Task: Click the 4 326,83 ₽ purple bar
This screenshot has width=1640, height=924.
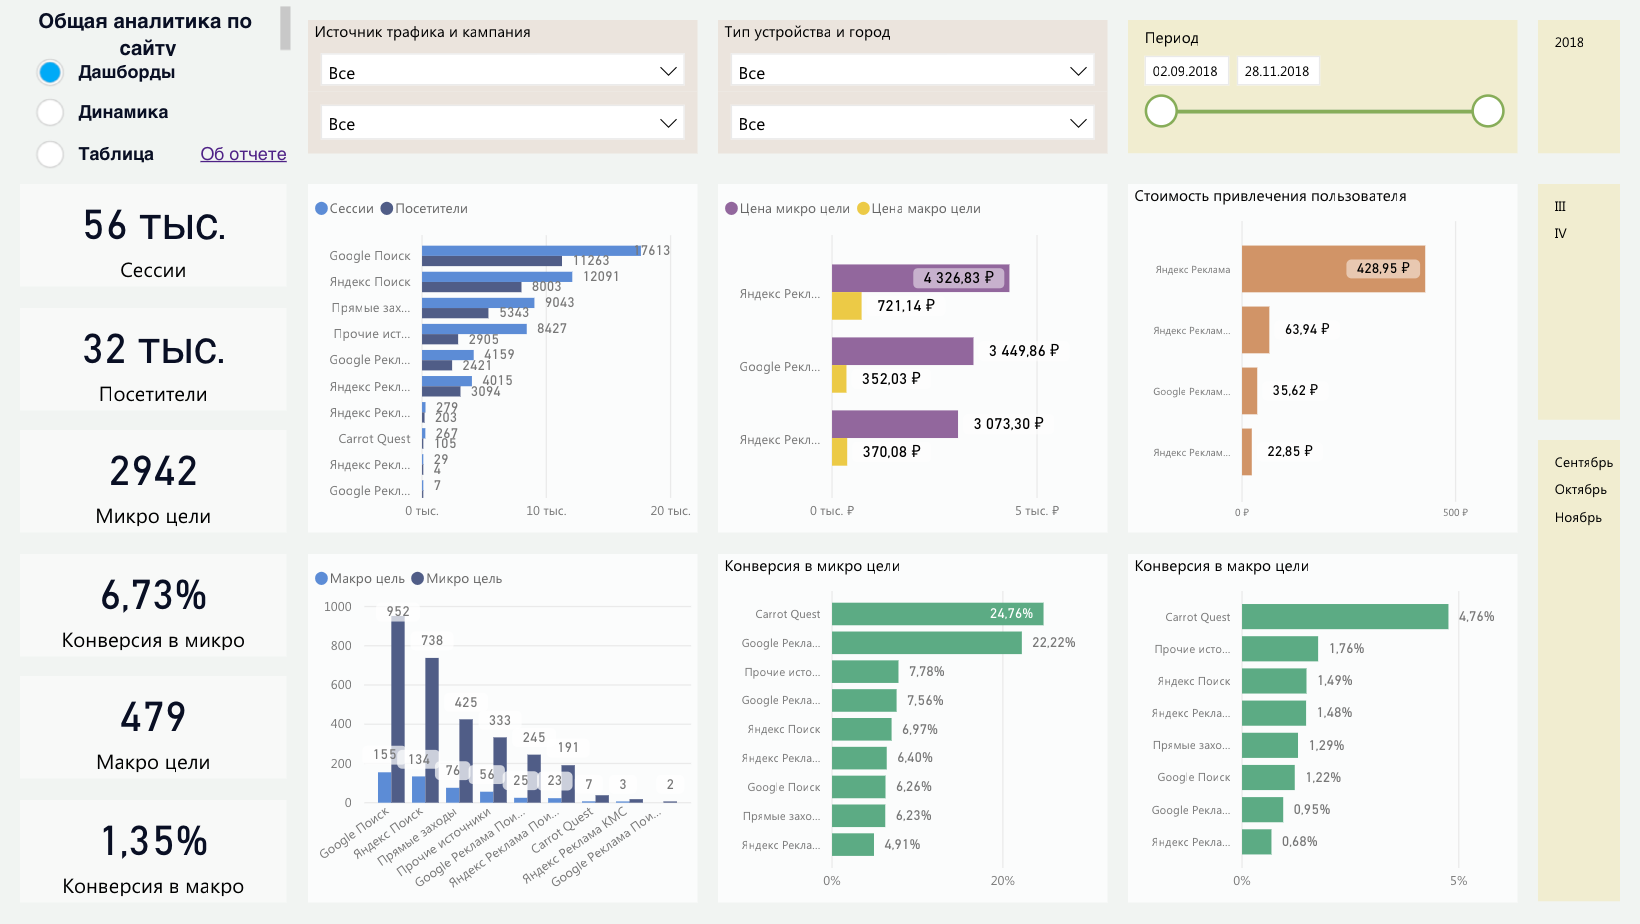Action: click(x=920, y=278)
